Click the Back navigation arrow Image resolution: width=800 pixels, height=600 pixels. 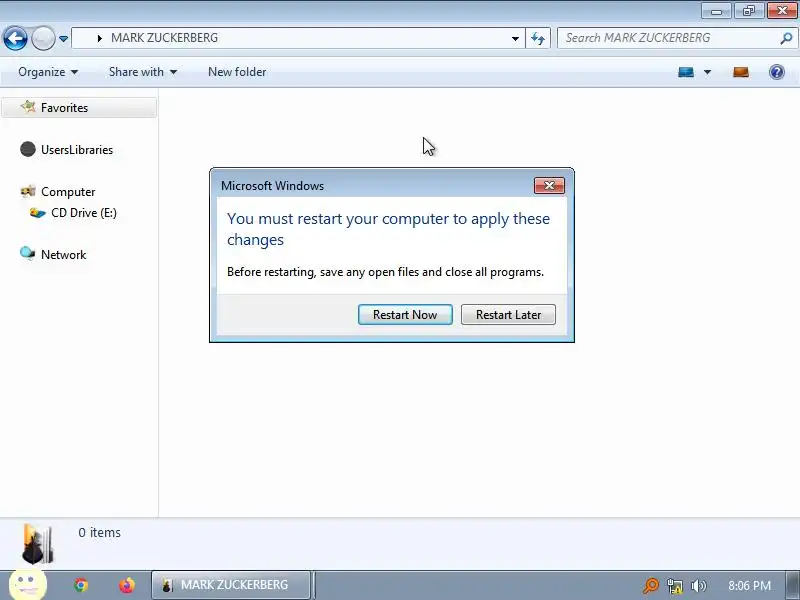[x=15, y=38]
